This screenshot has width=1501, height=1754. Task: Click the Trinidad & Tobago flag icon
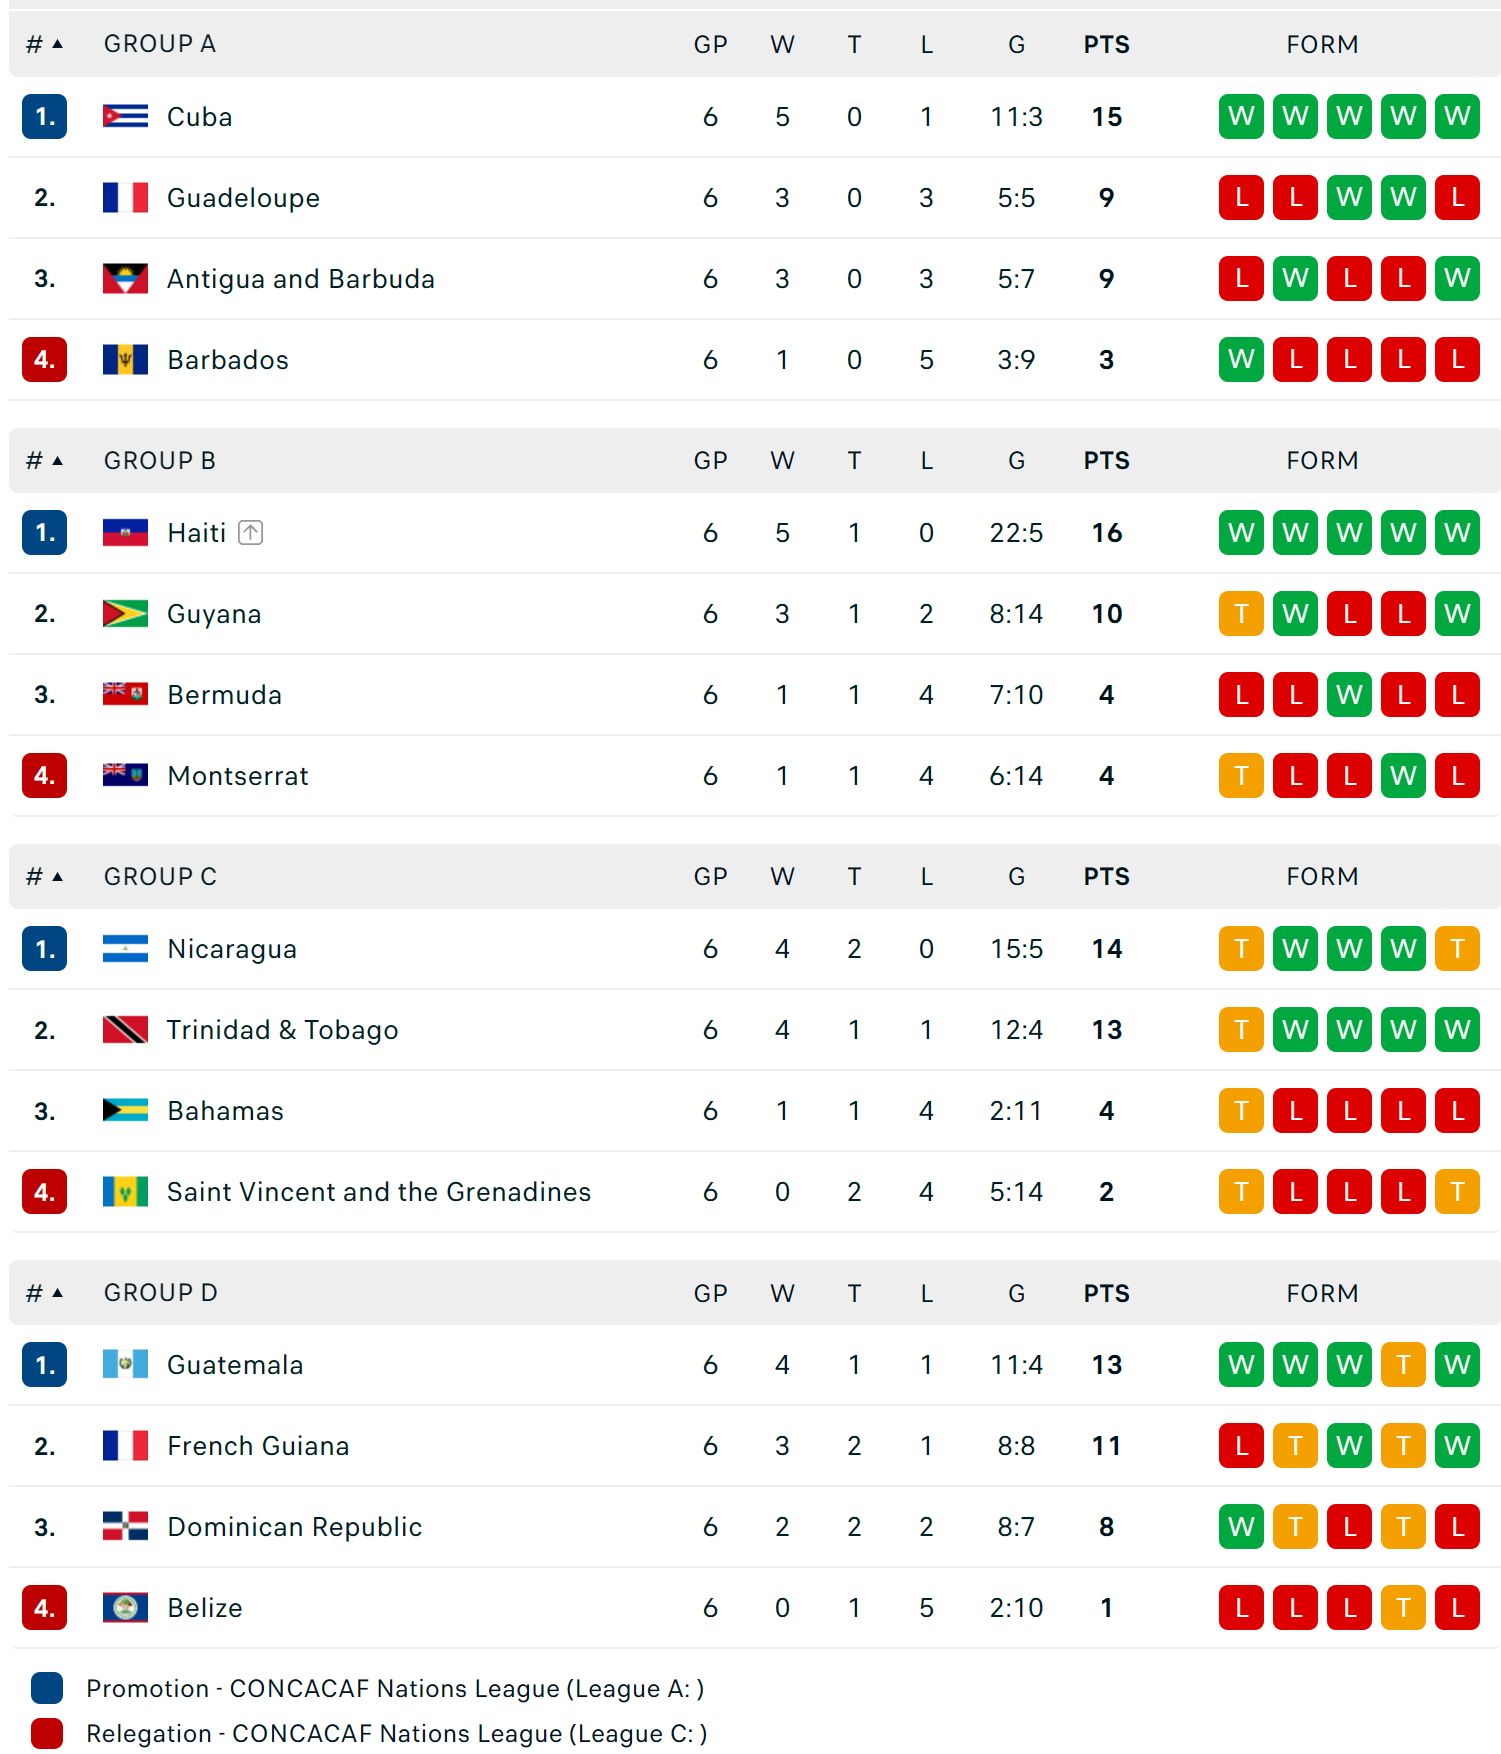coord(125,1030)
